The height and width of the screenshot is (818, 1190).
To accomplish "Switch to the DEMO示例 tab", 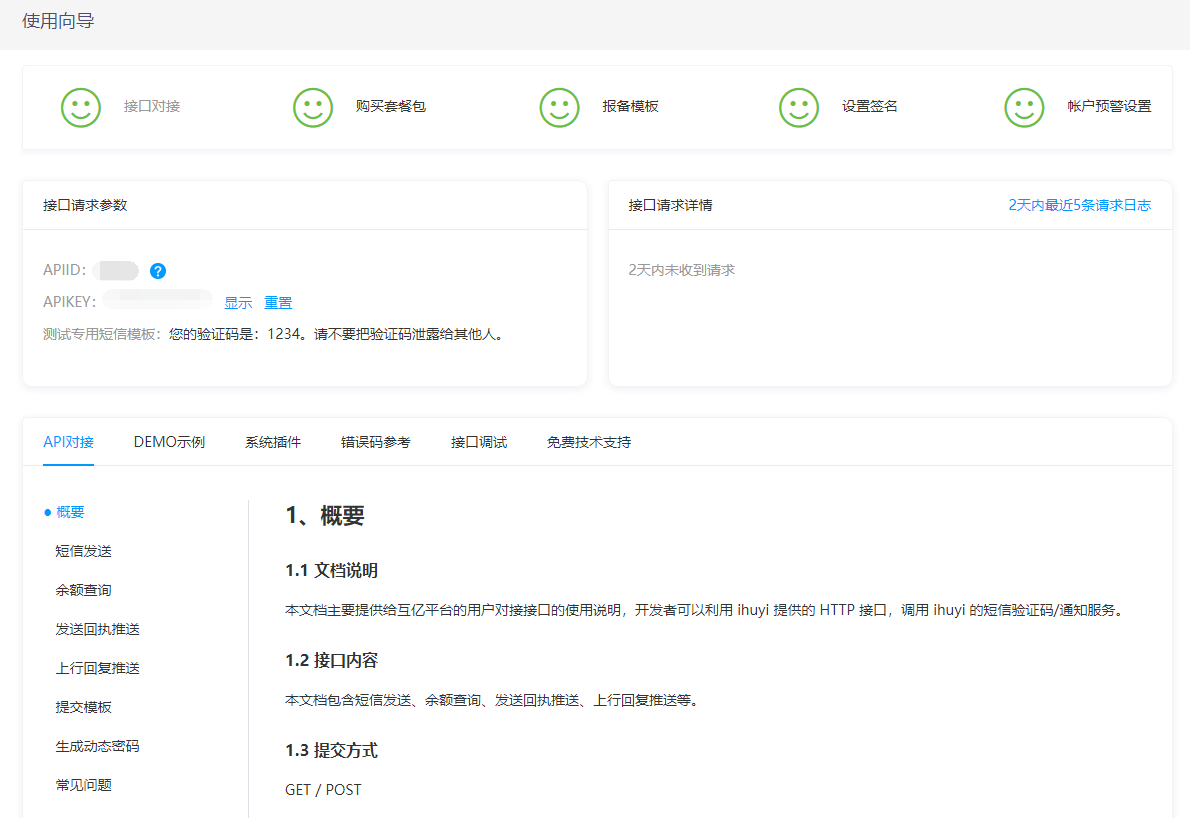I will [x=169, y=442].
